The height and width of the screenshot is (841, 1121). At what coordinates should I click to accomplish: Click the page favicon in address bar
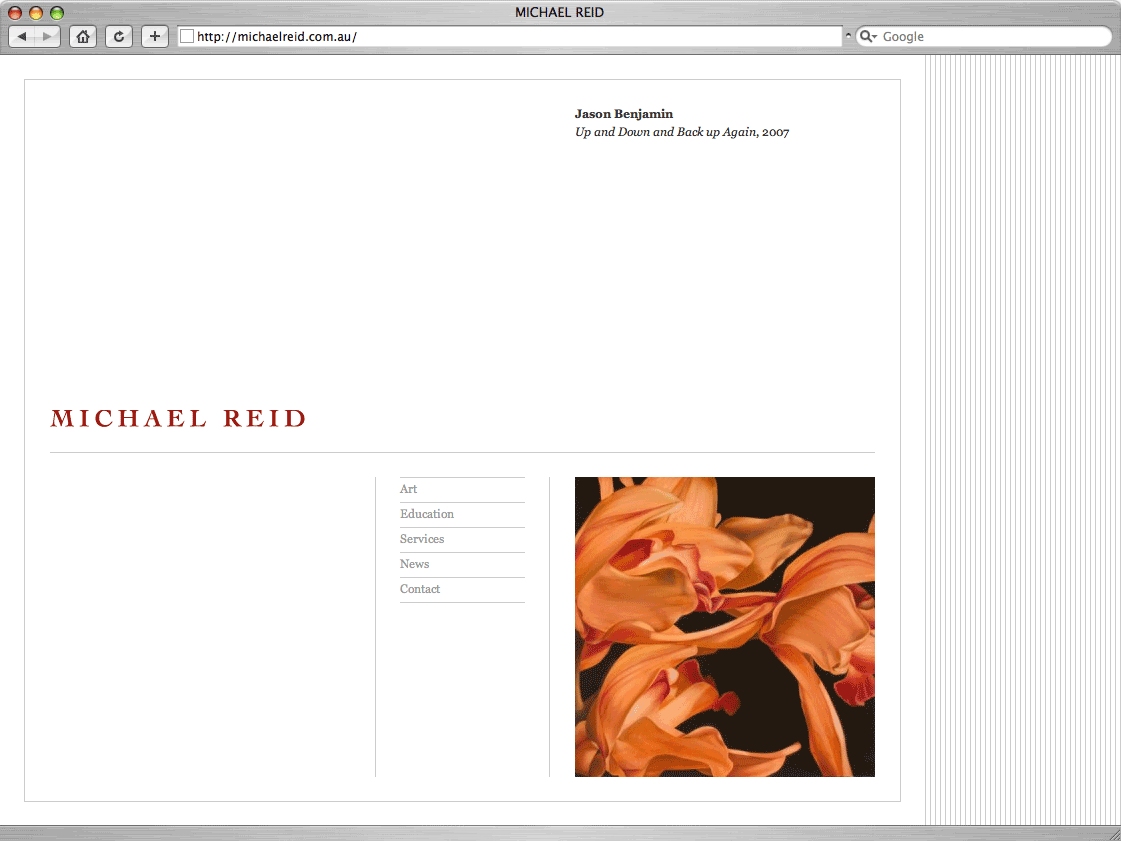pyautogui.click(x=187, y=36)
